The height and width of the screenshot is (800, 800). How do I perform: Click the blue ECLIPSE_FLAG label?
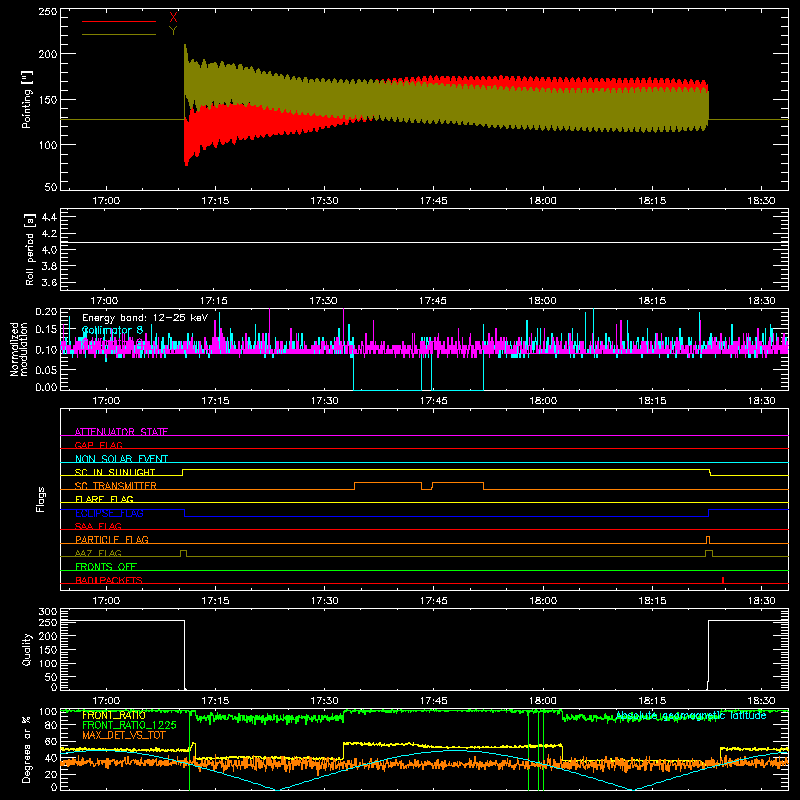click(x=109, y=513)
